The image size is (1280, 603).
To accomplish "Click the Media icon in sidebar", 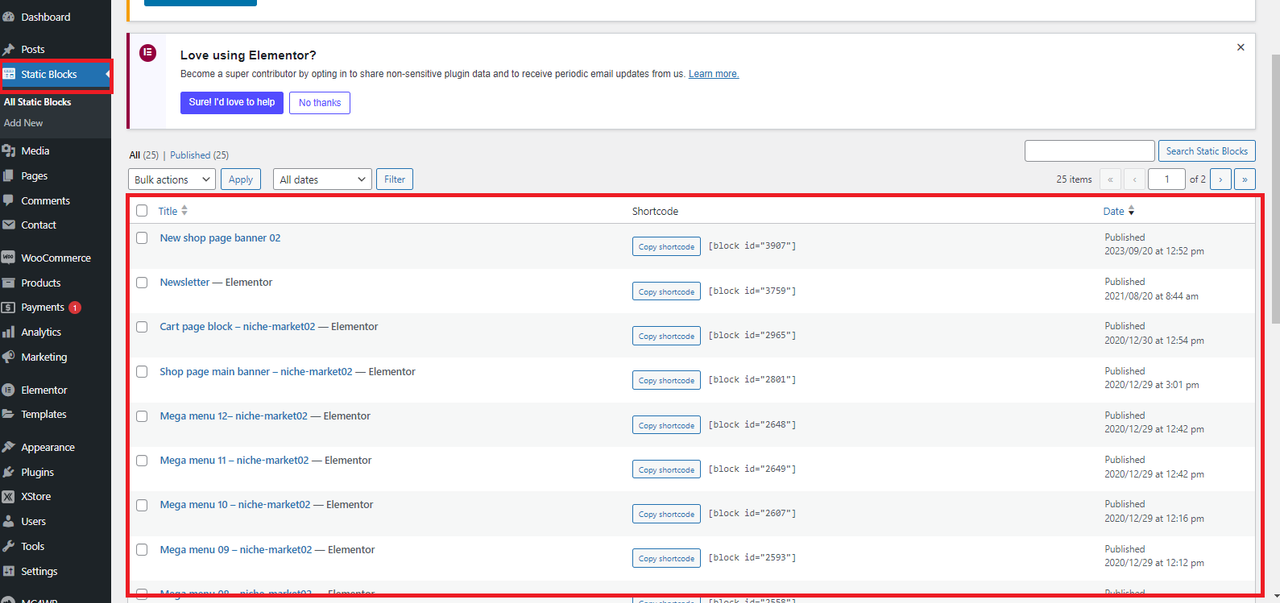I will (x=9, y=151).
